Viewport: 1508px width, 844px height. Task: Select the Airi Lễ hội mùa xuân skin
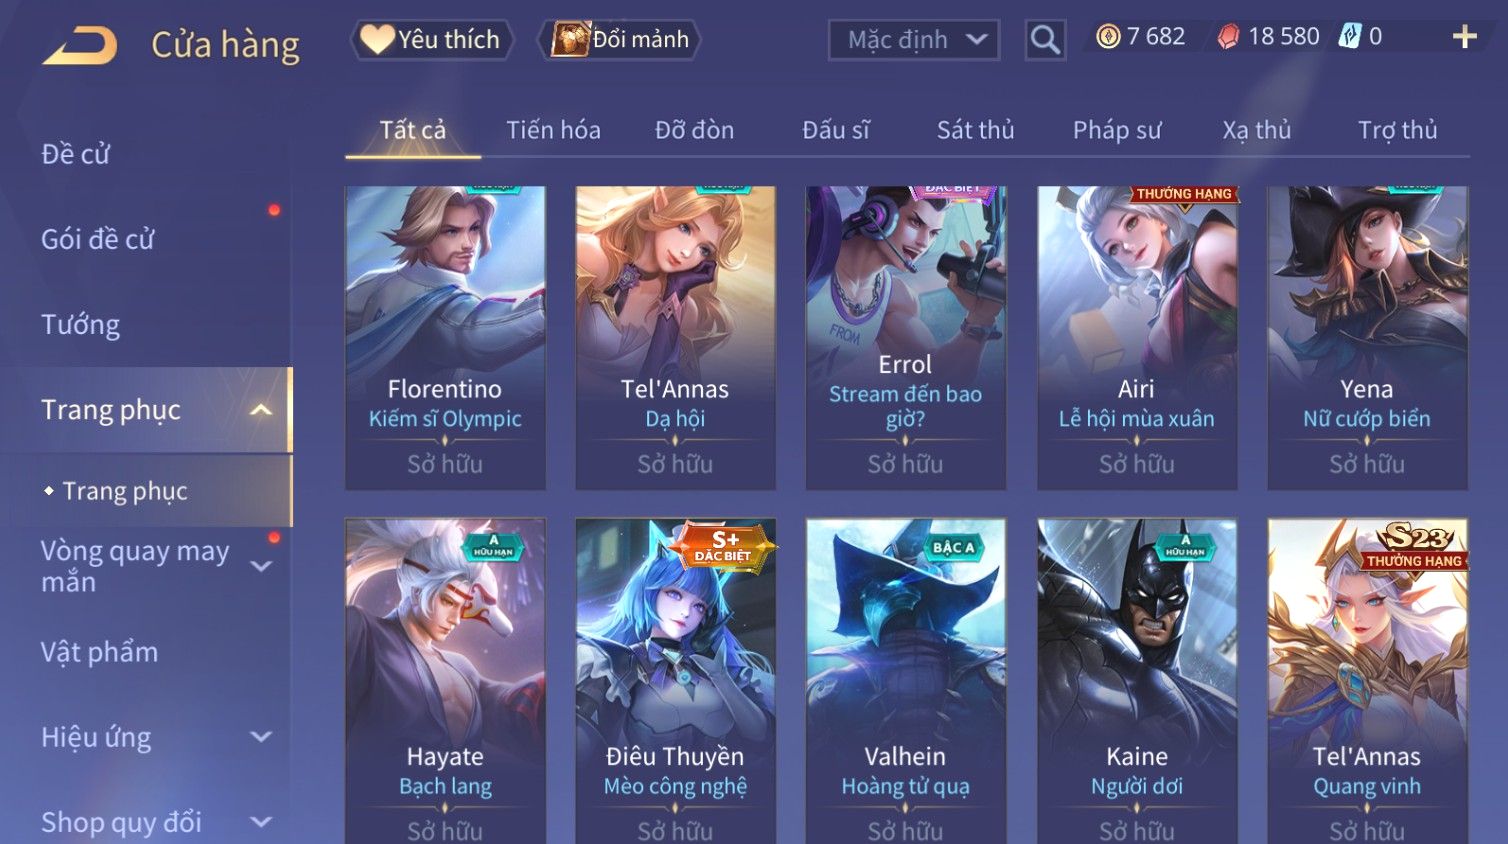1137,338
